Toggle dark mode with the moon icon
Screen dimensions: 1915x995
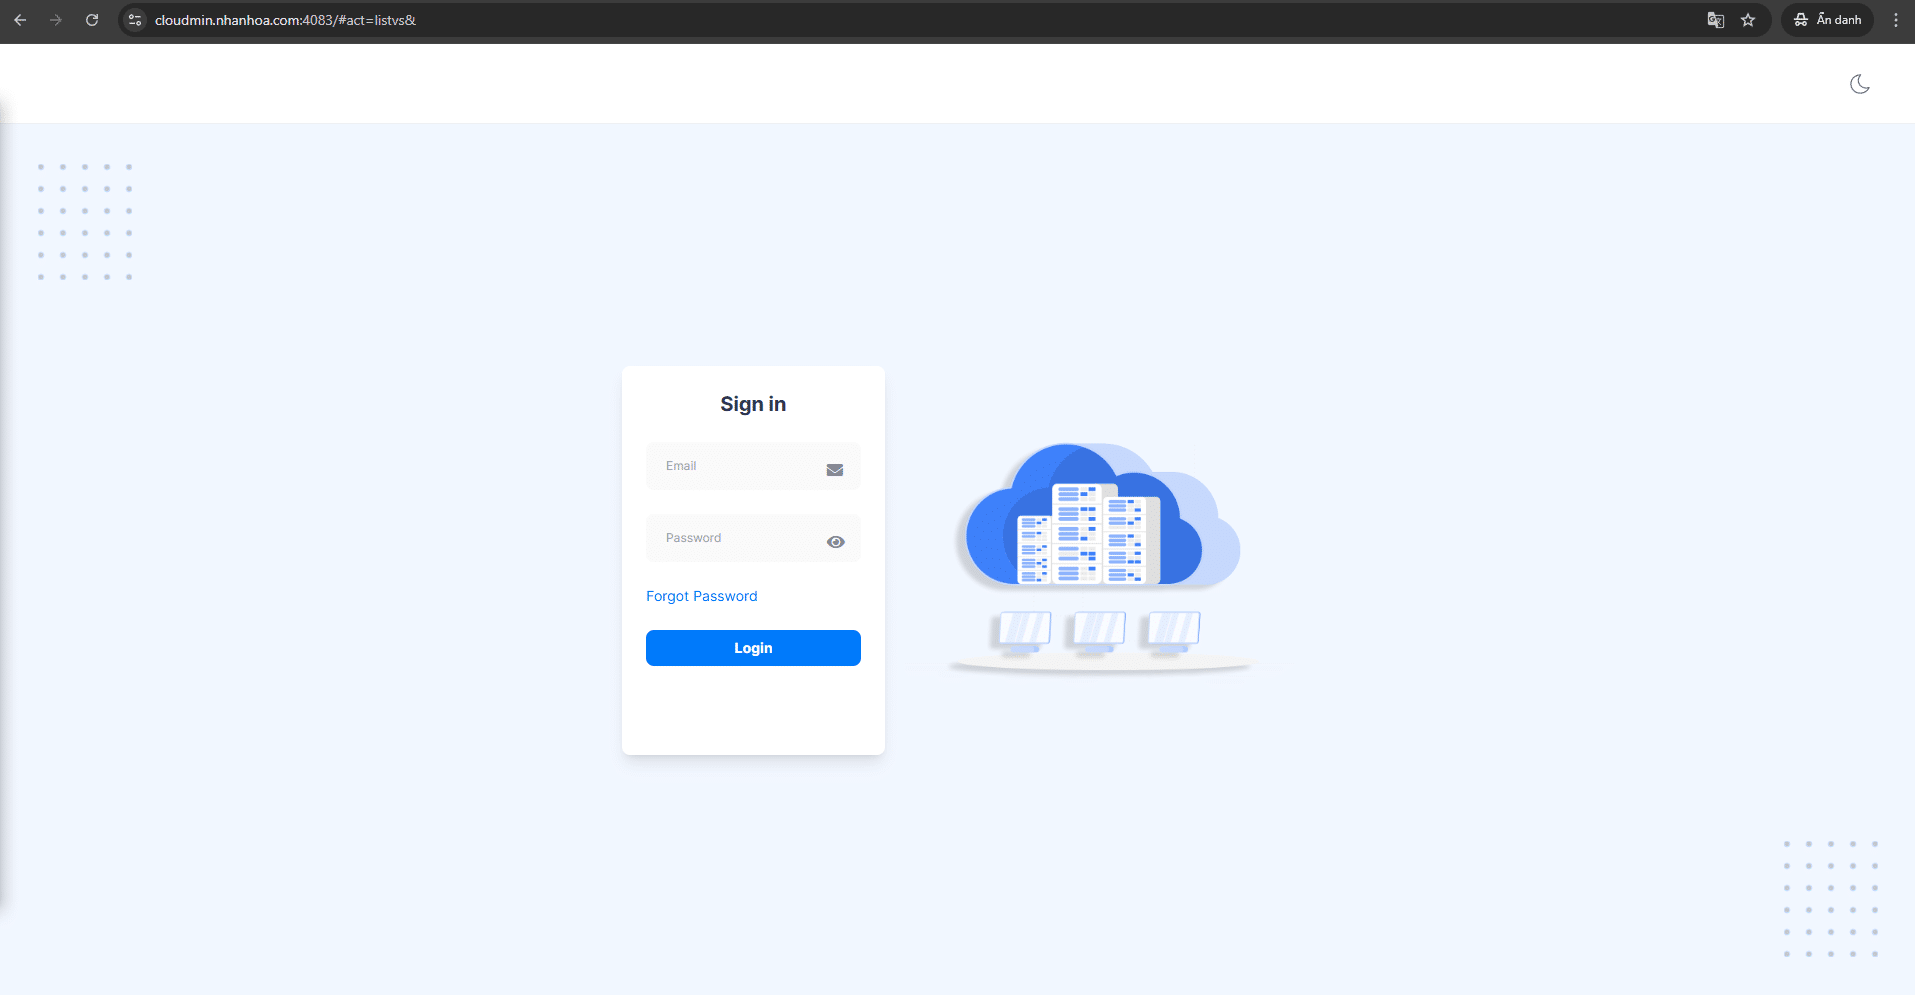[x=1859, y=84]
